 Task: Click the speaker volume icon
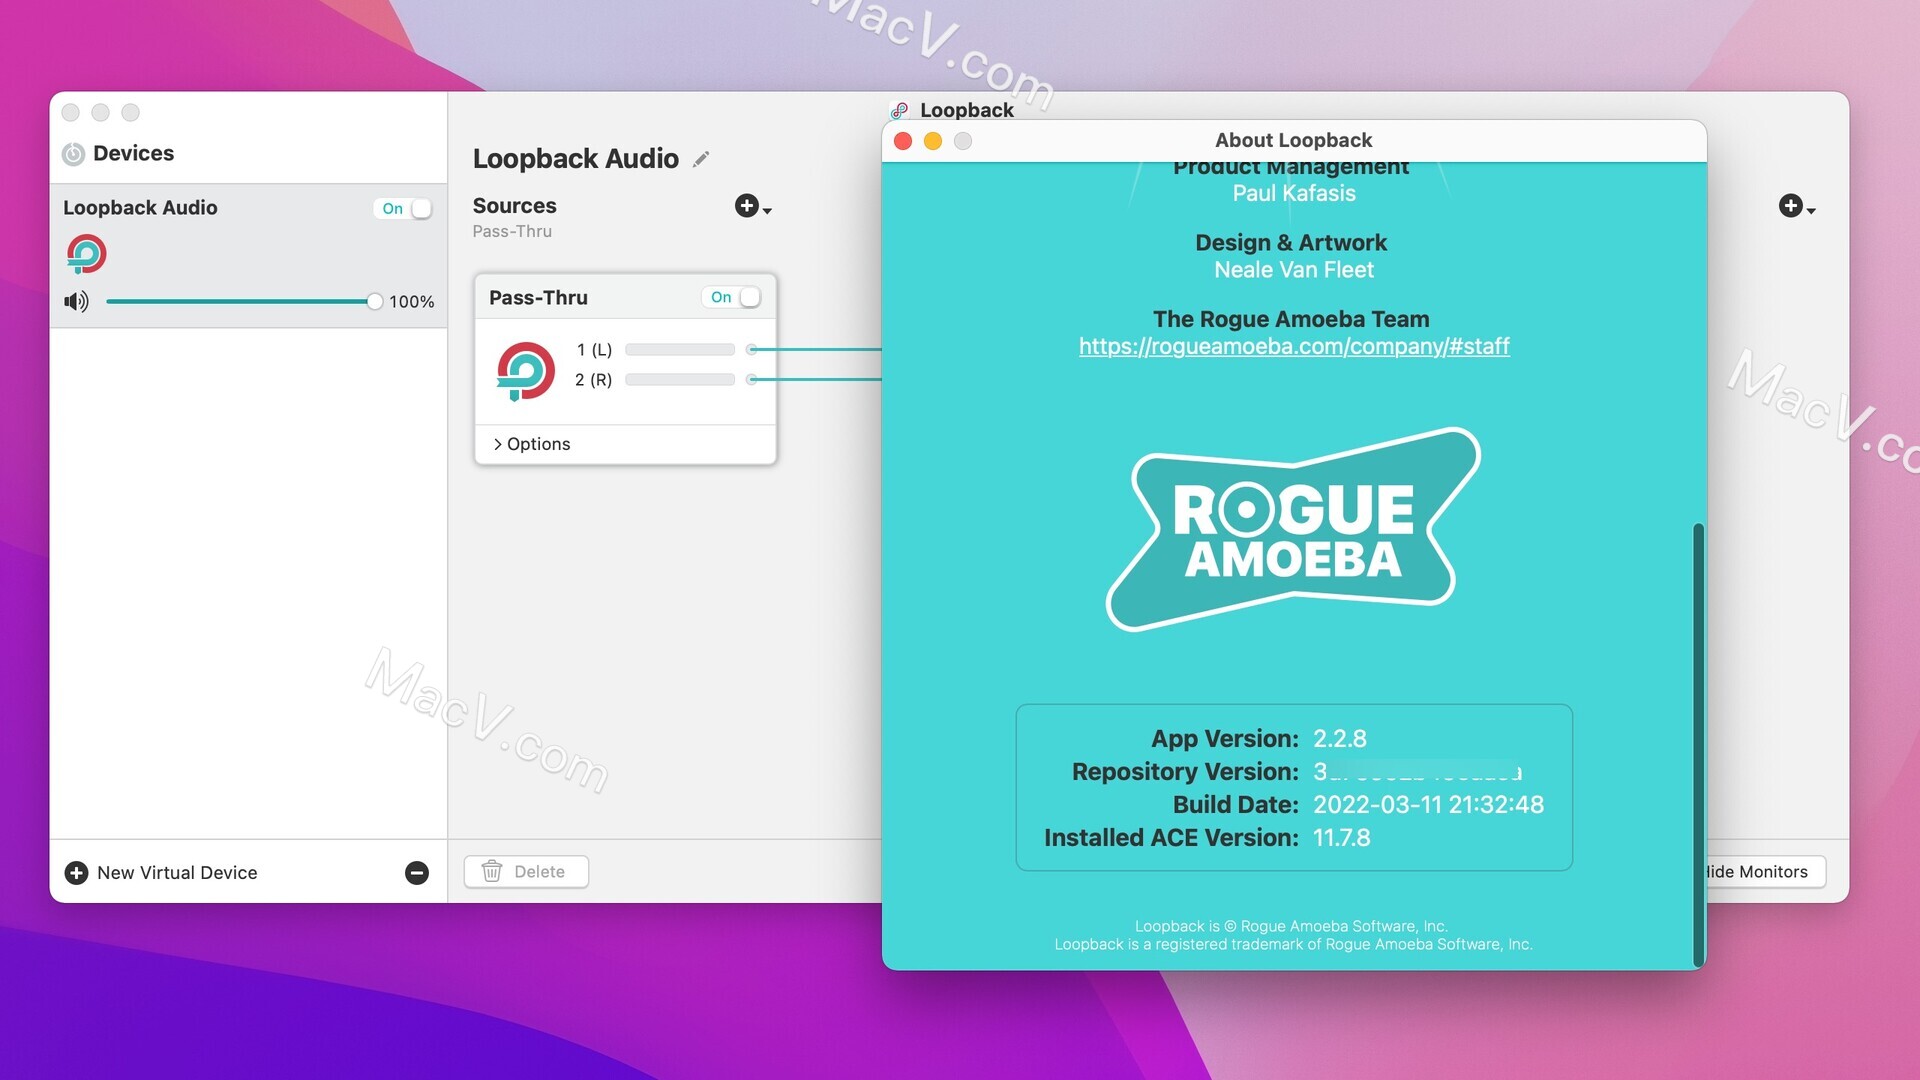click(76, 301)
